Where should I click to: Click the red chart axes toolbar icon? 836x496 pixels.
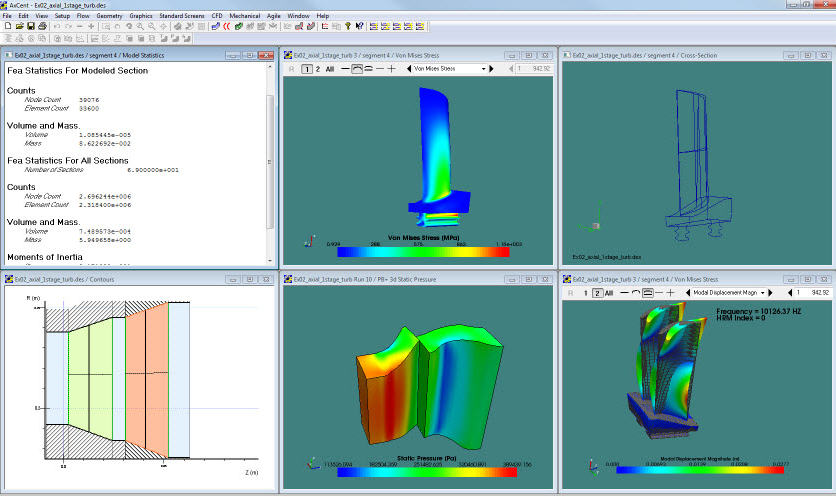(325, 26)
